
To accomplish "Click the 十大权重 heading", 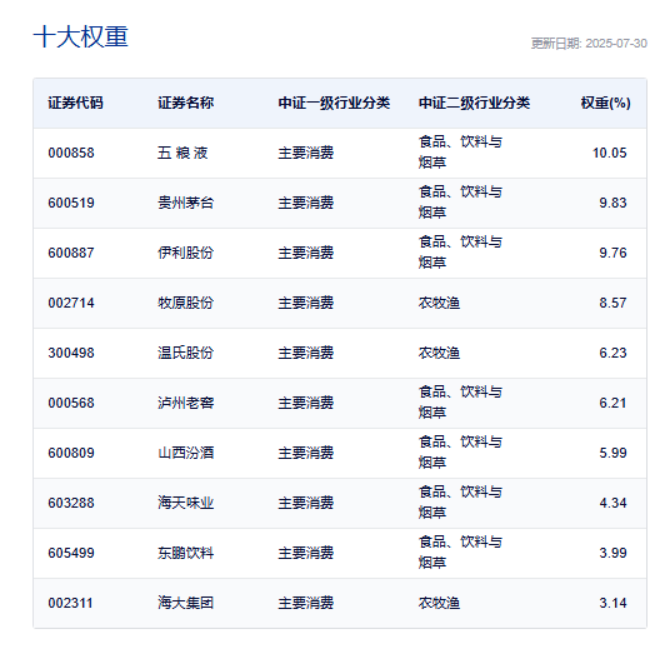I will [81, 37].
